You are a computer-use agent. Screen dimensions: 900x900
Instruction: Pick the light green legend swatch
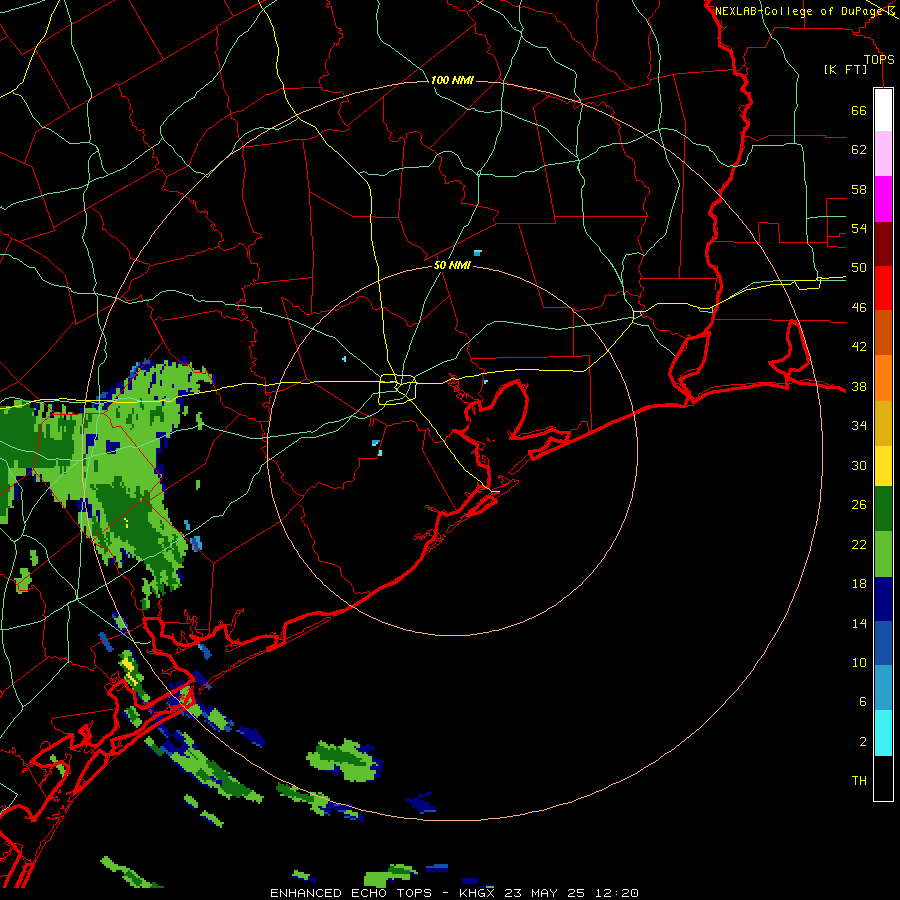click(883, 554)
